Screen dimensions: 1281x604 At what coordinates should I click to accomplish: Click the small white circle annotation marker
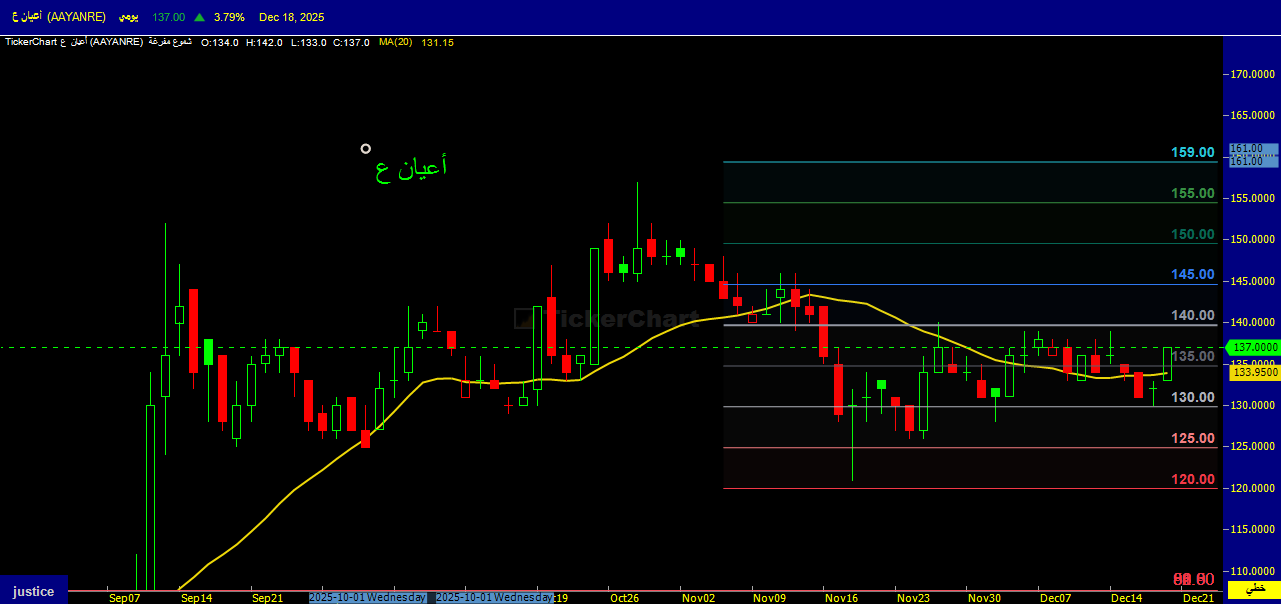pos(366,149)
